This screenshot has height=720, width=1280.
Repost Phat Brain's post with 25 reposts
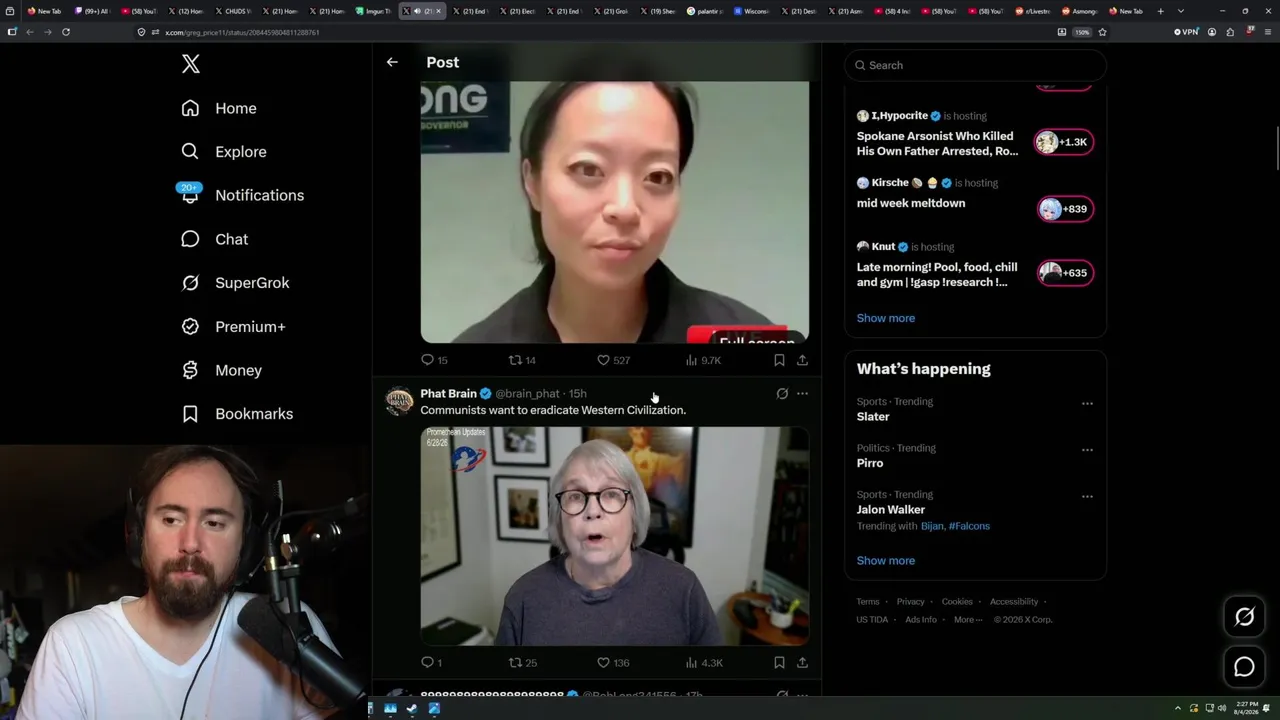pos(523,662)
